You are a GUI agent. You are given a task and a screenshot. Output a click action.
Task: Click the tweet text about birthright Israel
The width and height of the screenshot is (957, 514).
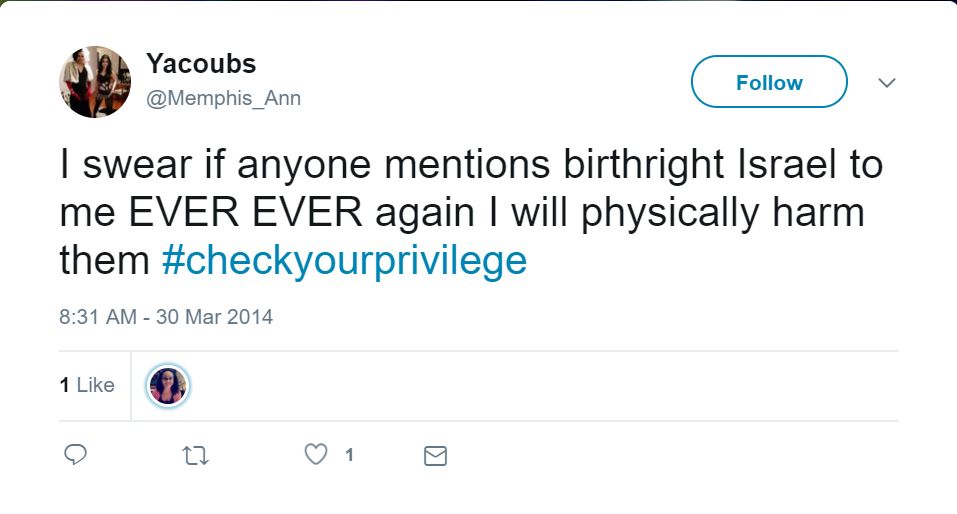click(470, 165)
